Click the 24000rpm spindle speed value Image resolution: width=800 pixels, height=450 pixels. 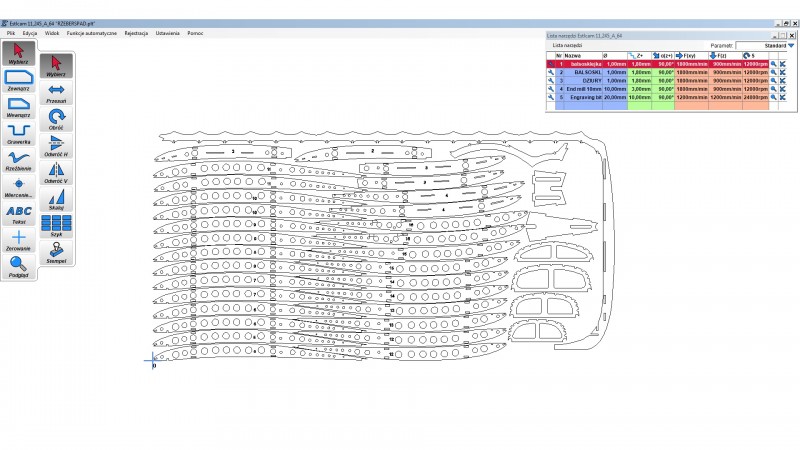point(756,97)
